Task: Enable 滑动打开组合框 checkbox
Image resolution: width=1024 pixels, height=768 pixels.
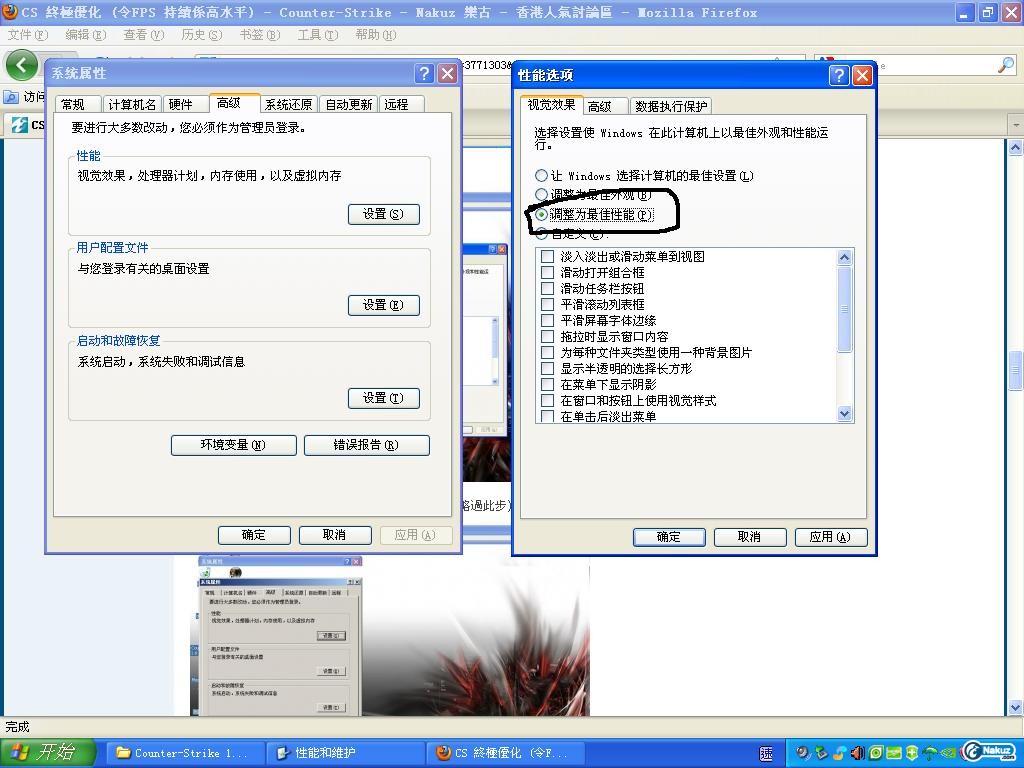Action: tap(547, 272)
